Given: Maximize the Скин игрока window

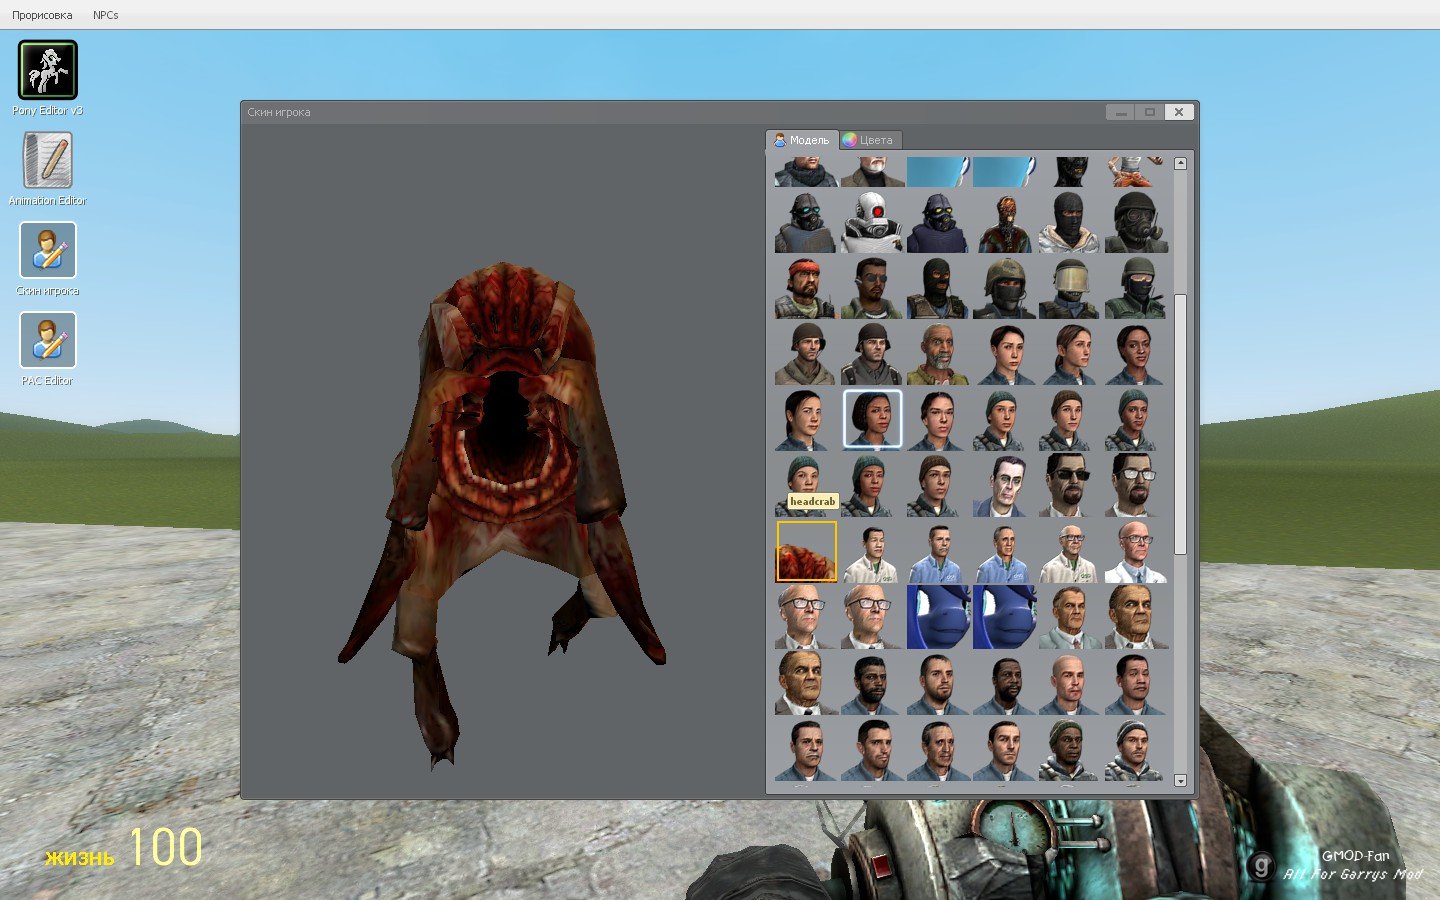Looking at the screenshot, I should click(x=1149, y=112).
